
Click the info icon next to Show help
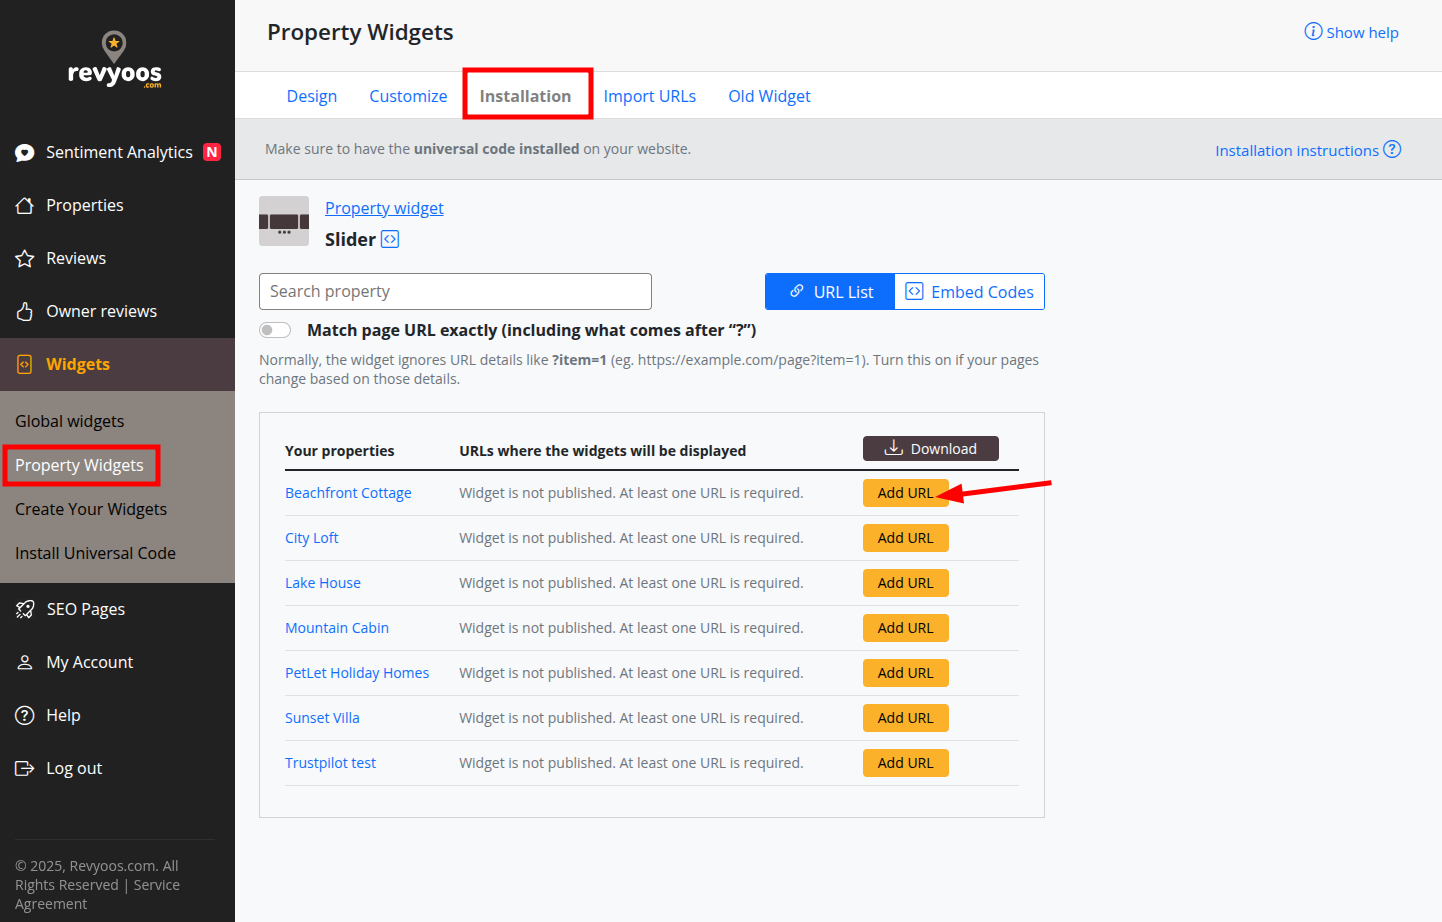click(1313, 32)
